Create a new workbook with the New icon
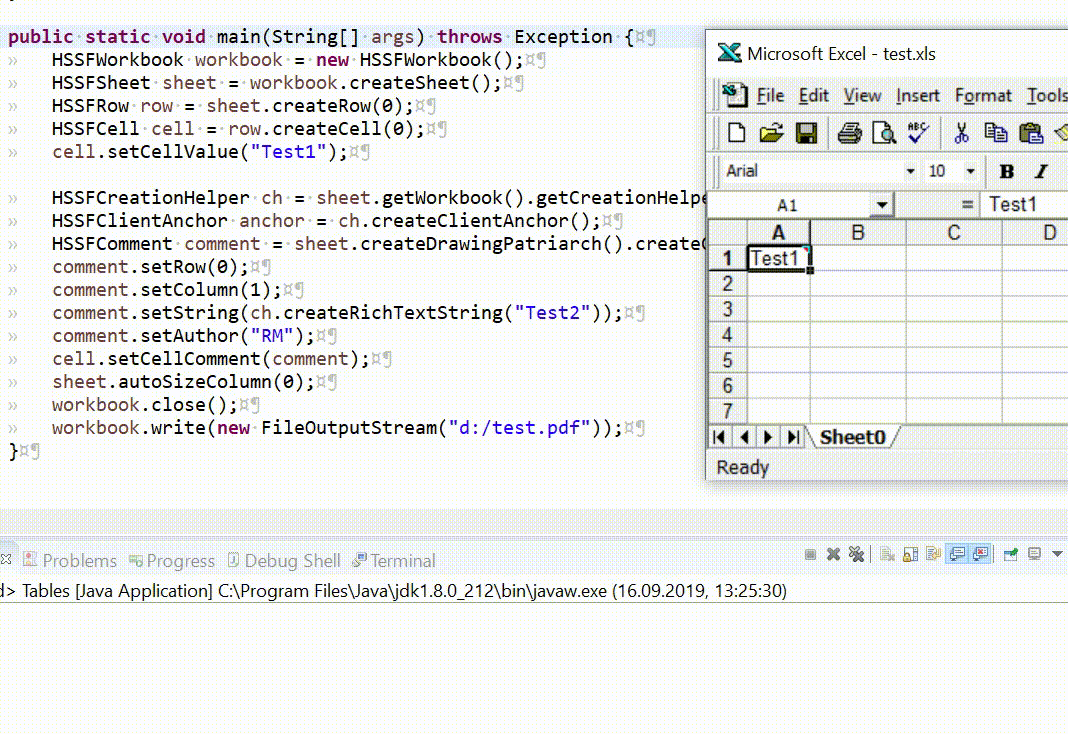 click(x=737, y=132)
